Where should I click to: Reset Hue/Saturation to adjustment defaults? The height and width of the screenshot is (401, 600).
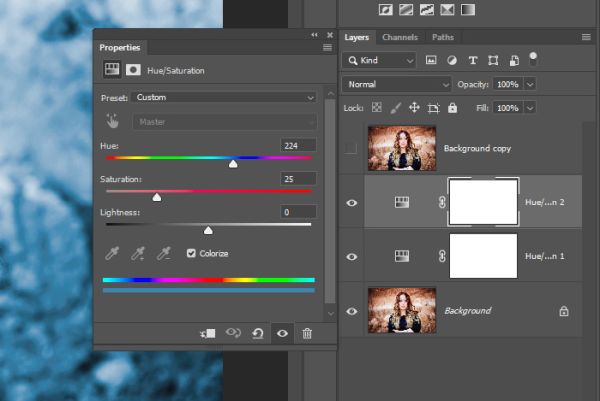point(258,333)
